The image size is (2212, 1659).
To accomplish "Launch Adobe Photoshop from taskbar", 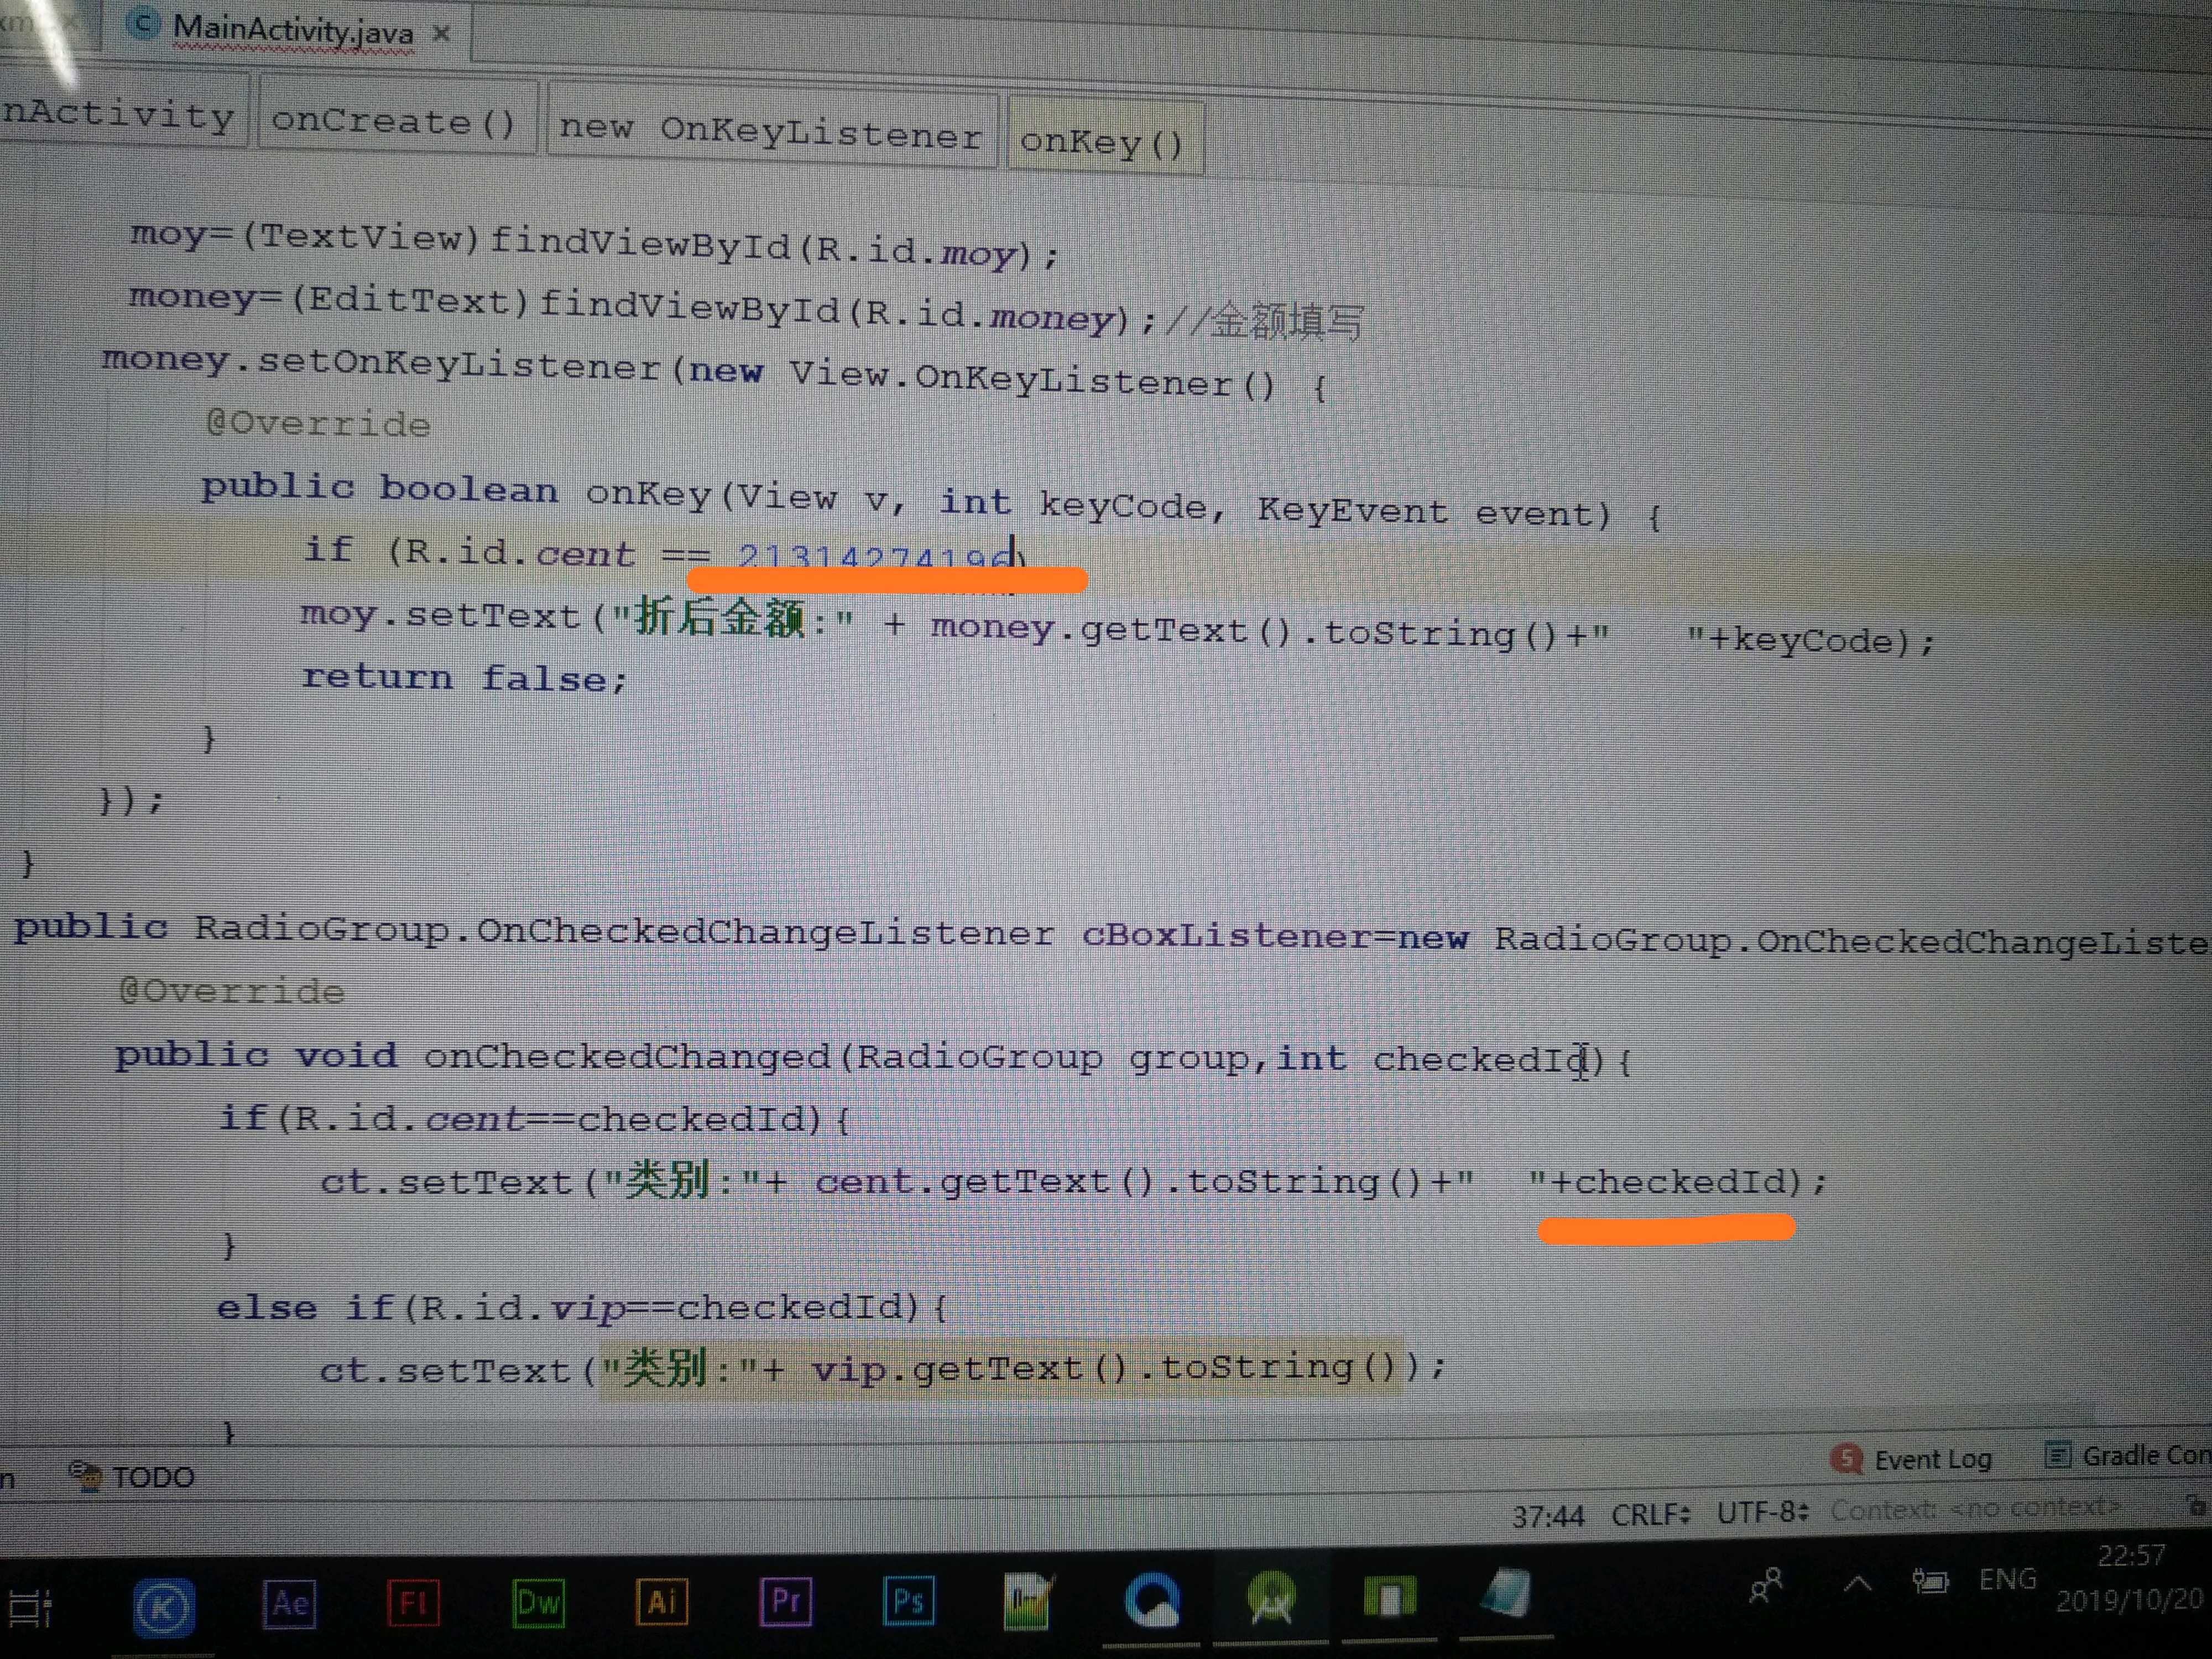I will coord(909,1601).
